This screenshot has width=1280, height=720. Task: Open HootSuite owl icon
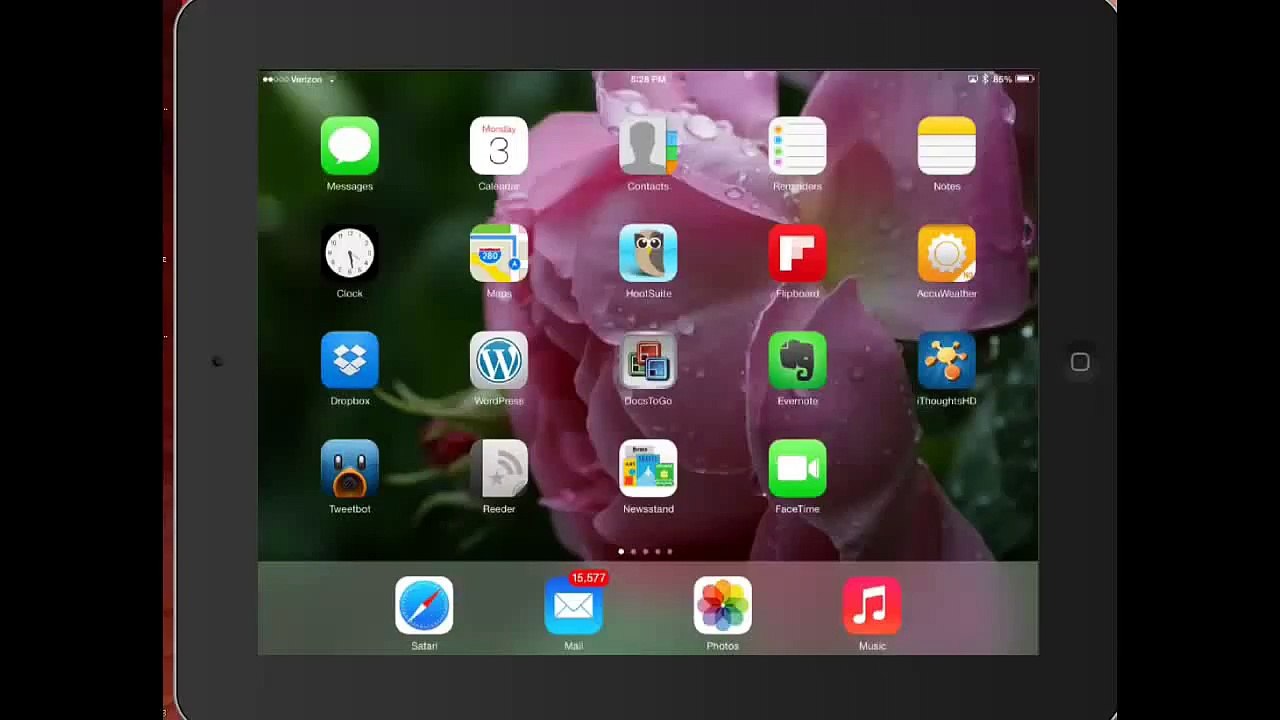[x=648, y=254]
